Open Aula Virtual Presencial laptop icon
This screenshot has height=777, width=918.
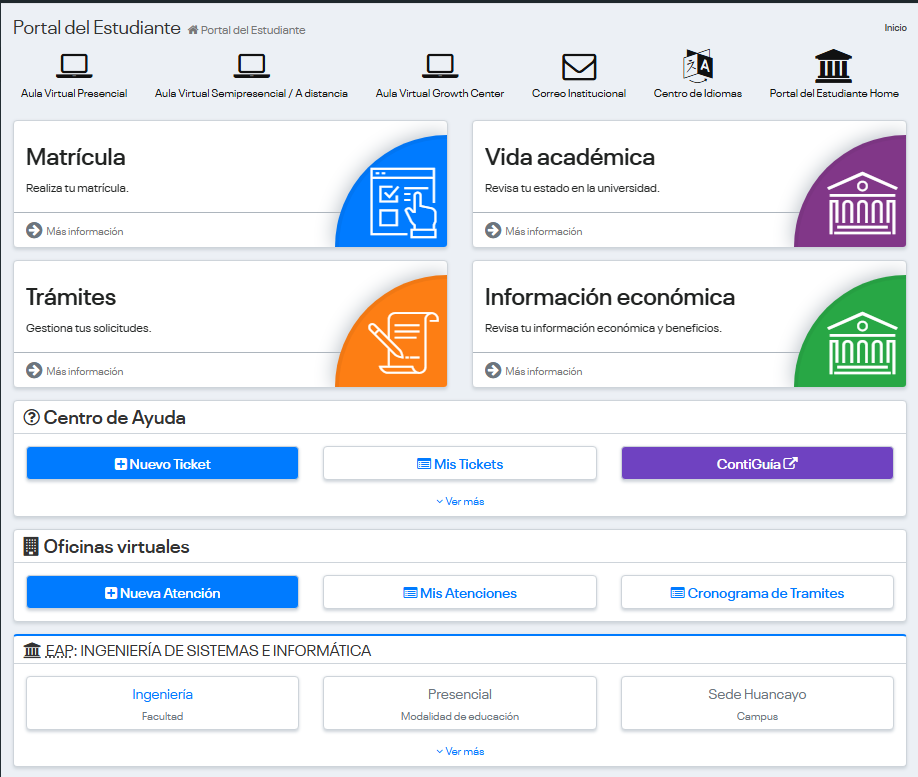74,66
